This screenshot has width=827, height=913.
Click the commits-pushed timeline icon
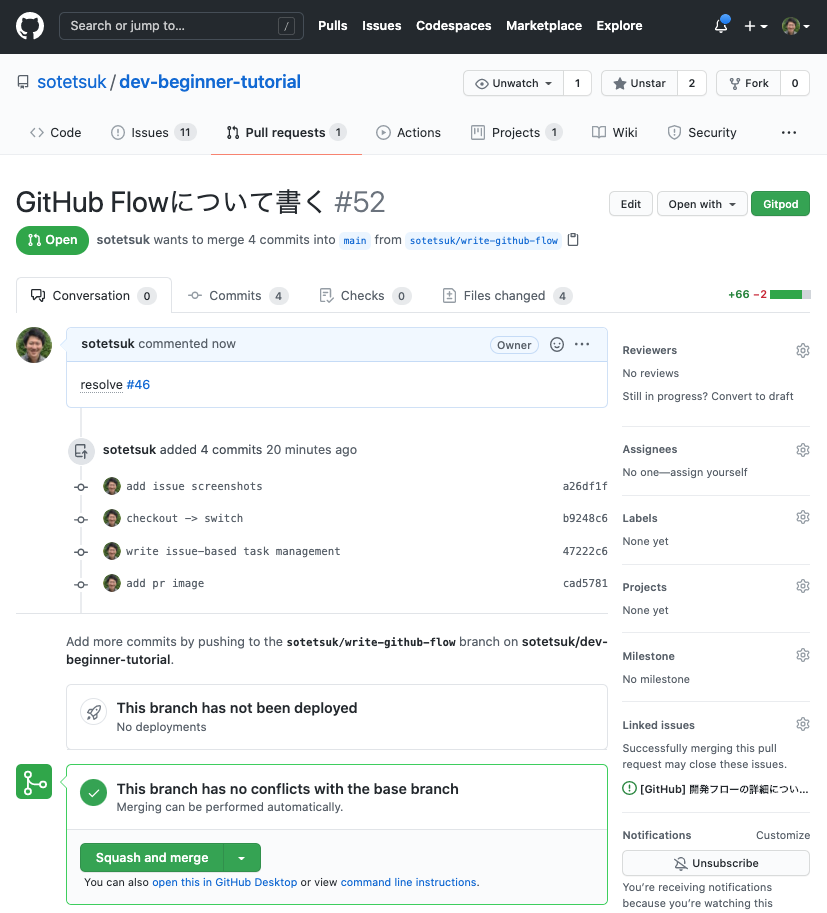81,451
